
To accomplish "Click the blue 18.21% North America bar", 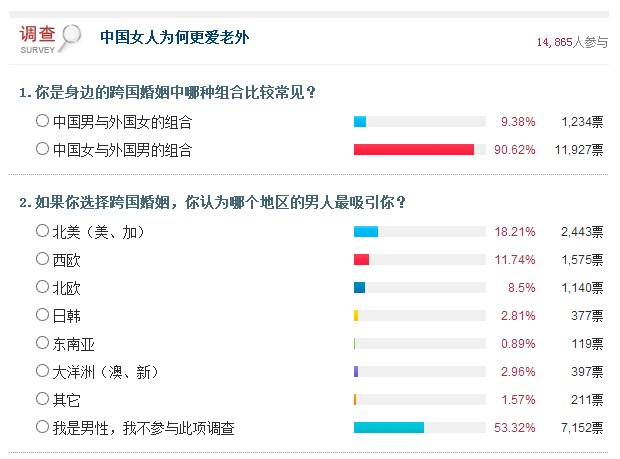I will 366,231.
